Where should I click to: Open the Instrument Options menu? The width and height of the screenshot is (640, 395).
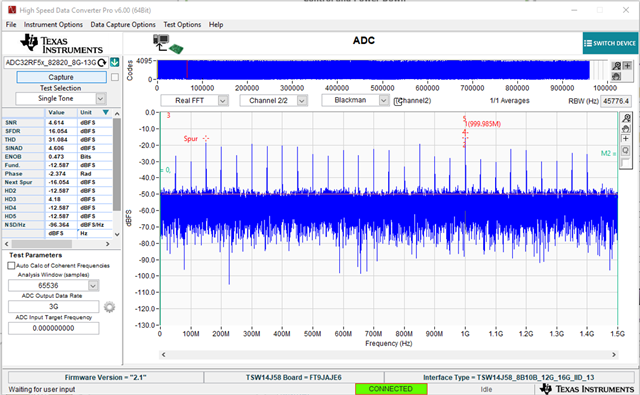coord(53,24)
